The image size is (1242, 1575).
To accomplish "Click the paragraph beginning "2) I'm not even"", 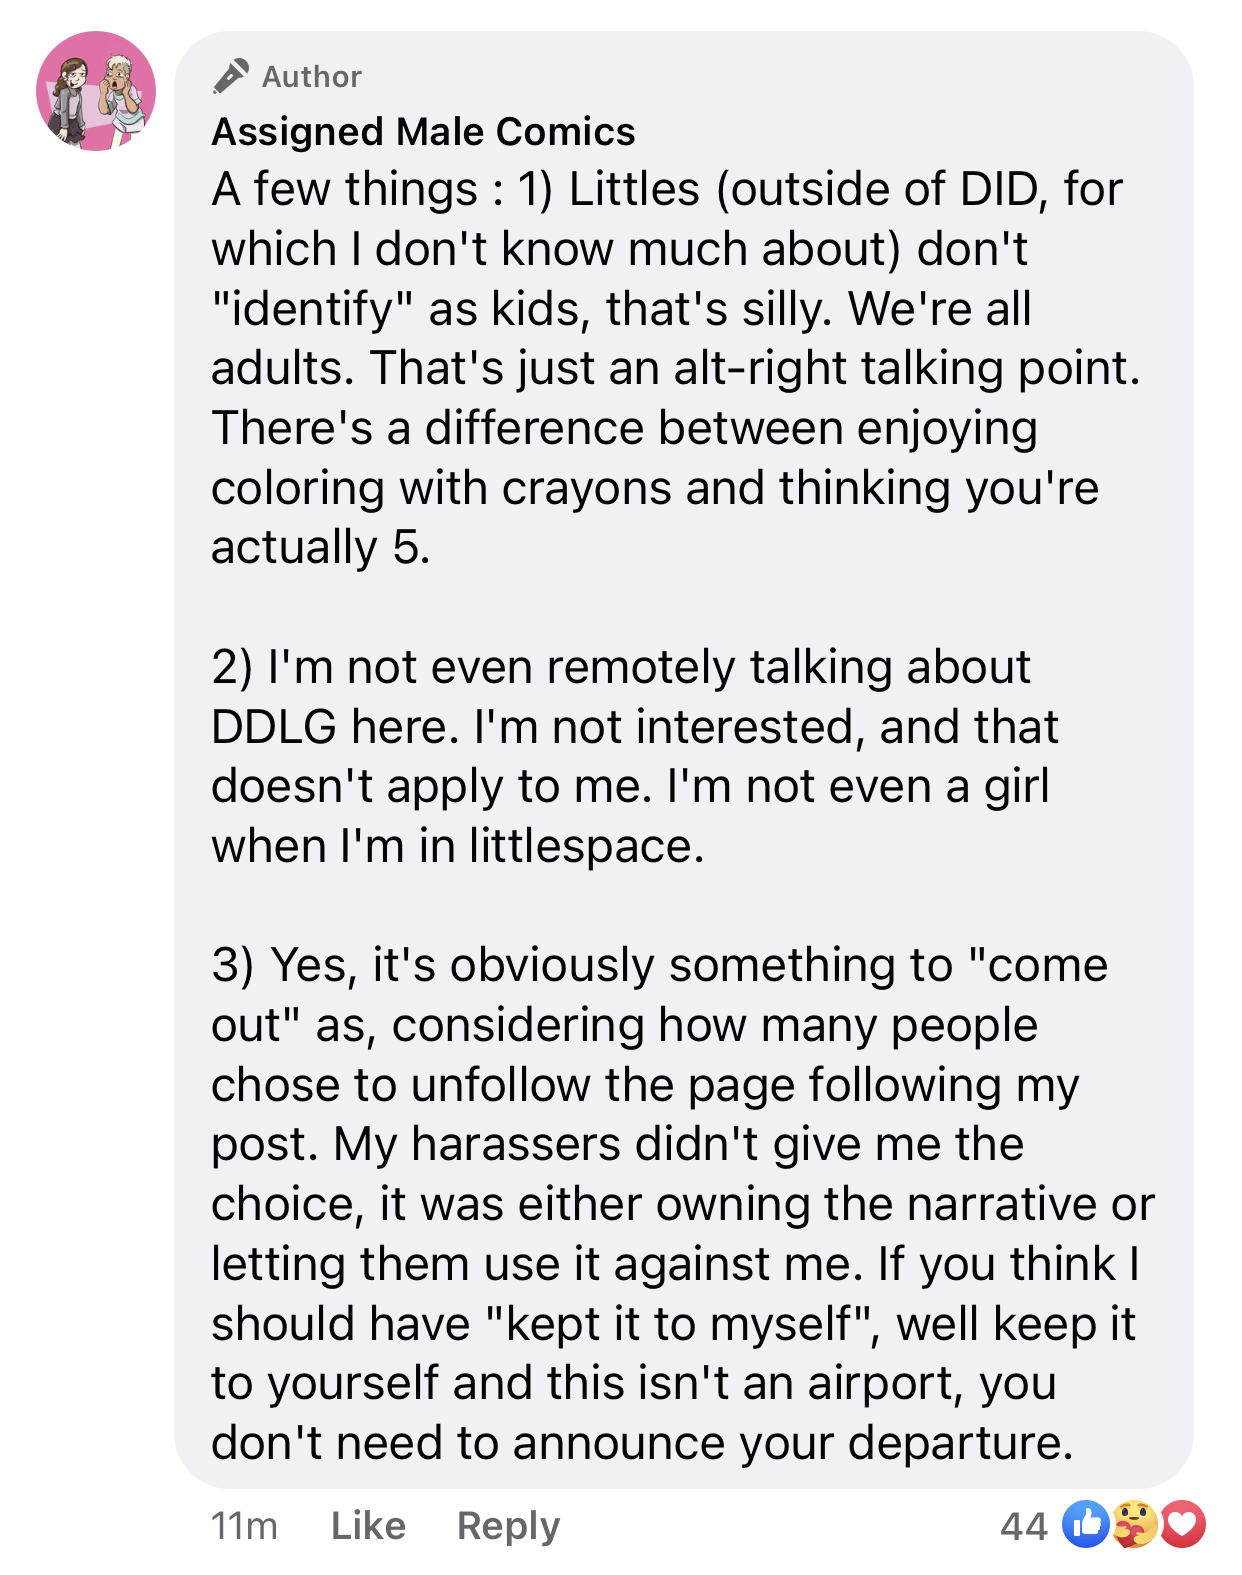I will [x=630, y=756].
